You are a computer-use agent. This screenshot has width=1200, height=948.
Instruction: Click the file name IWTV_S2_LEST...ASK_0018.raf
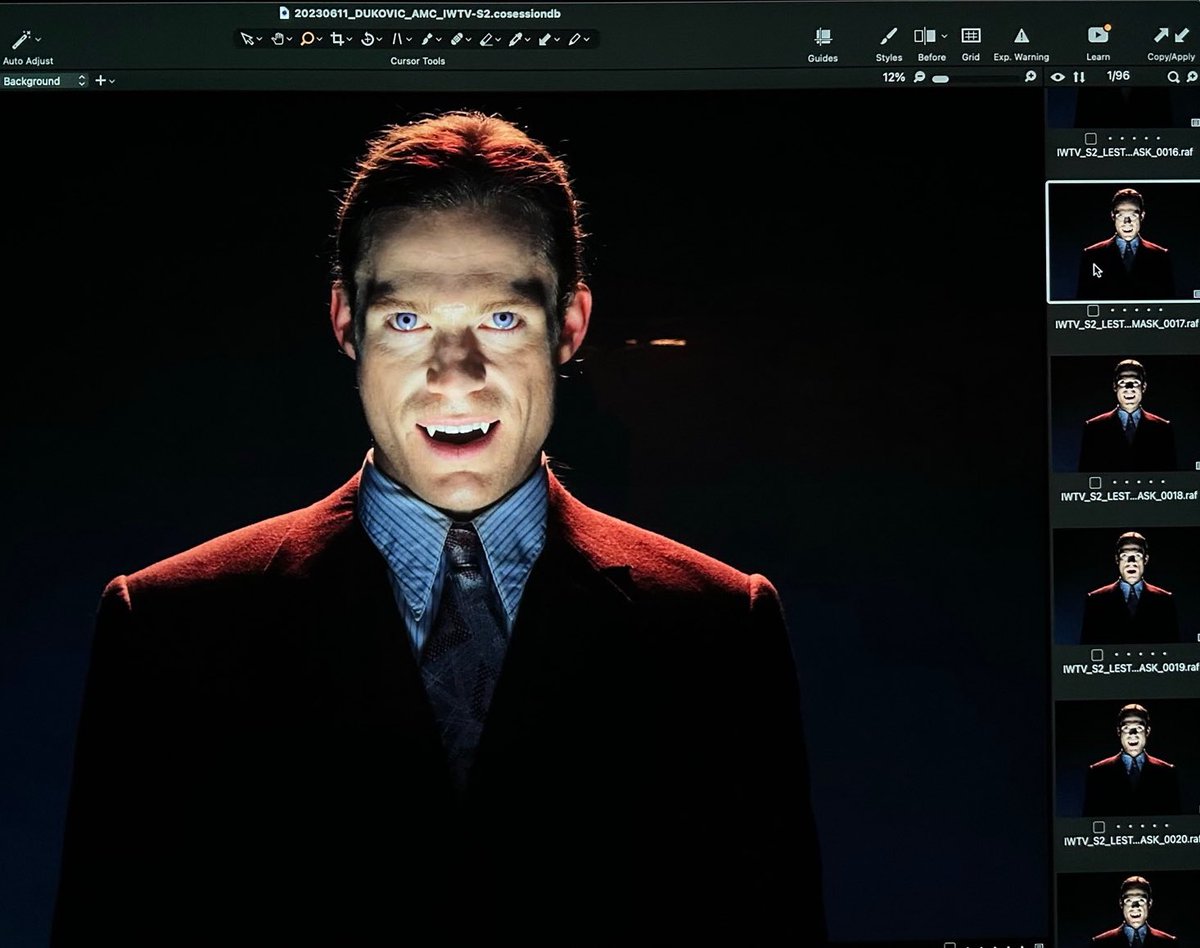point(1129,496)
